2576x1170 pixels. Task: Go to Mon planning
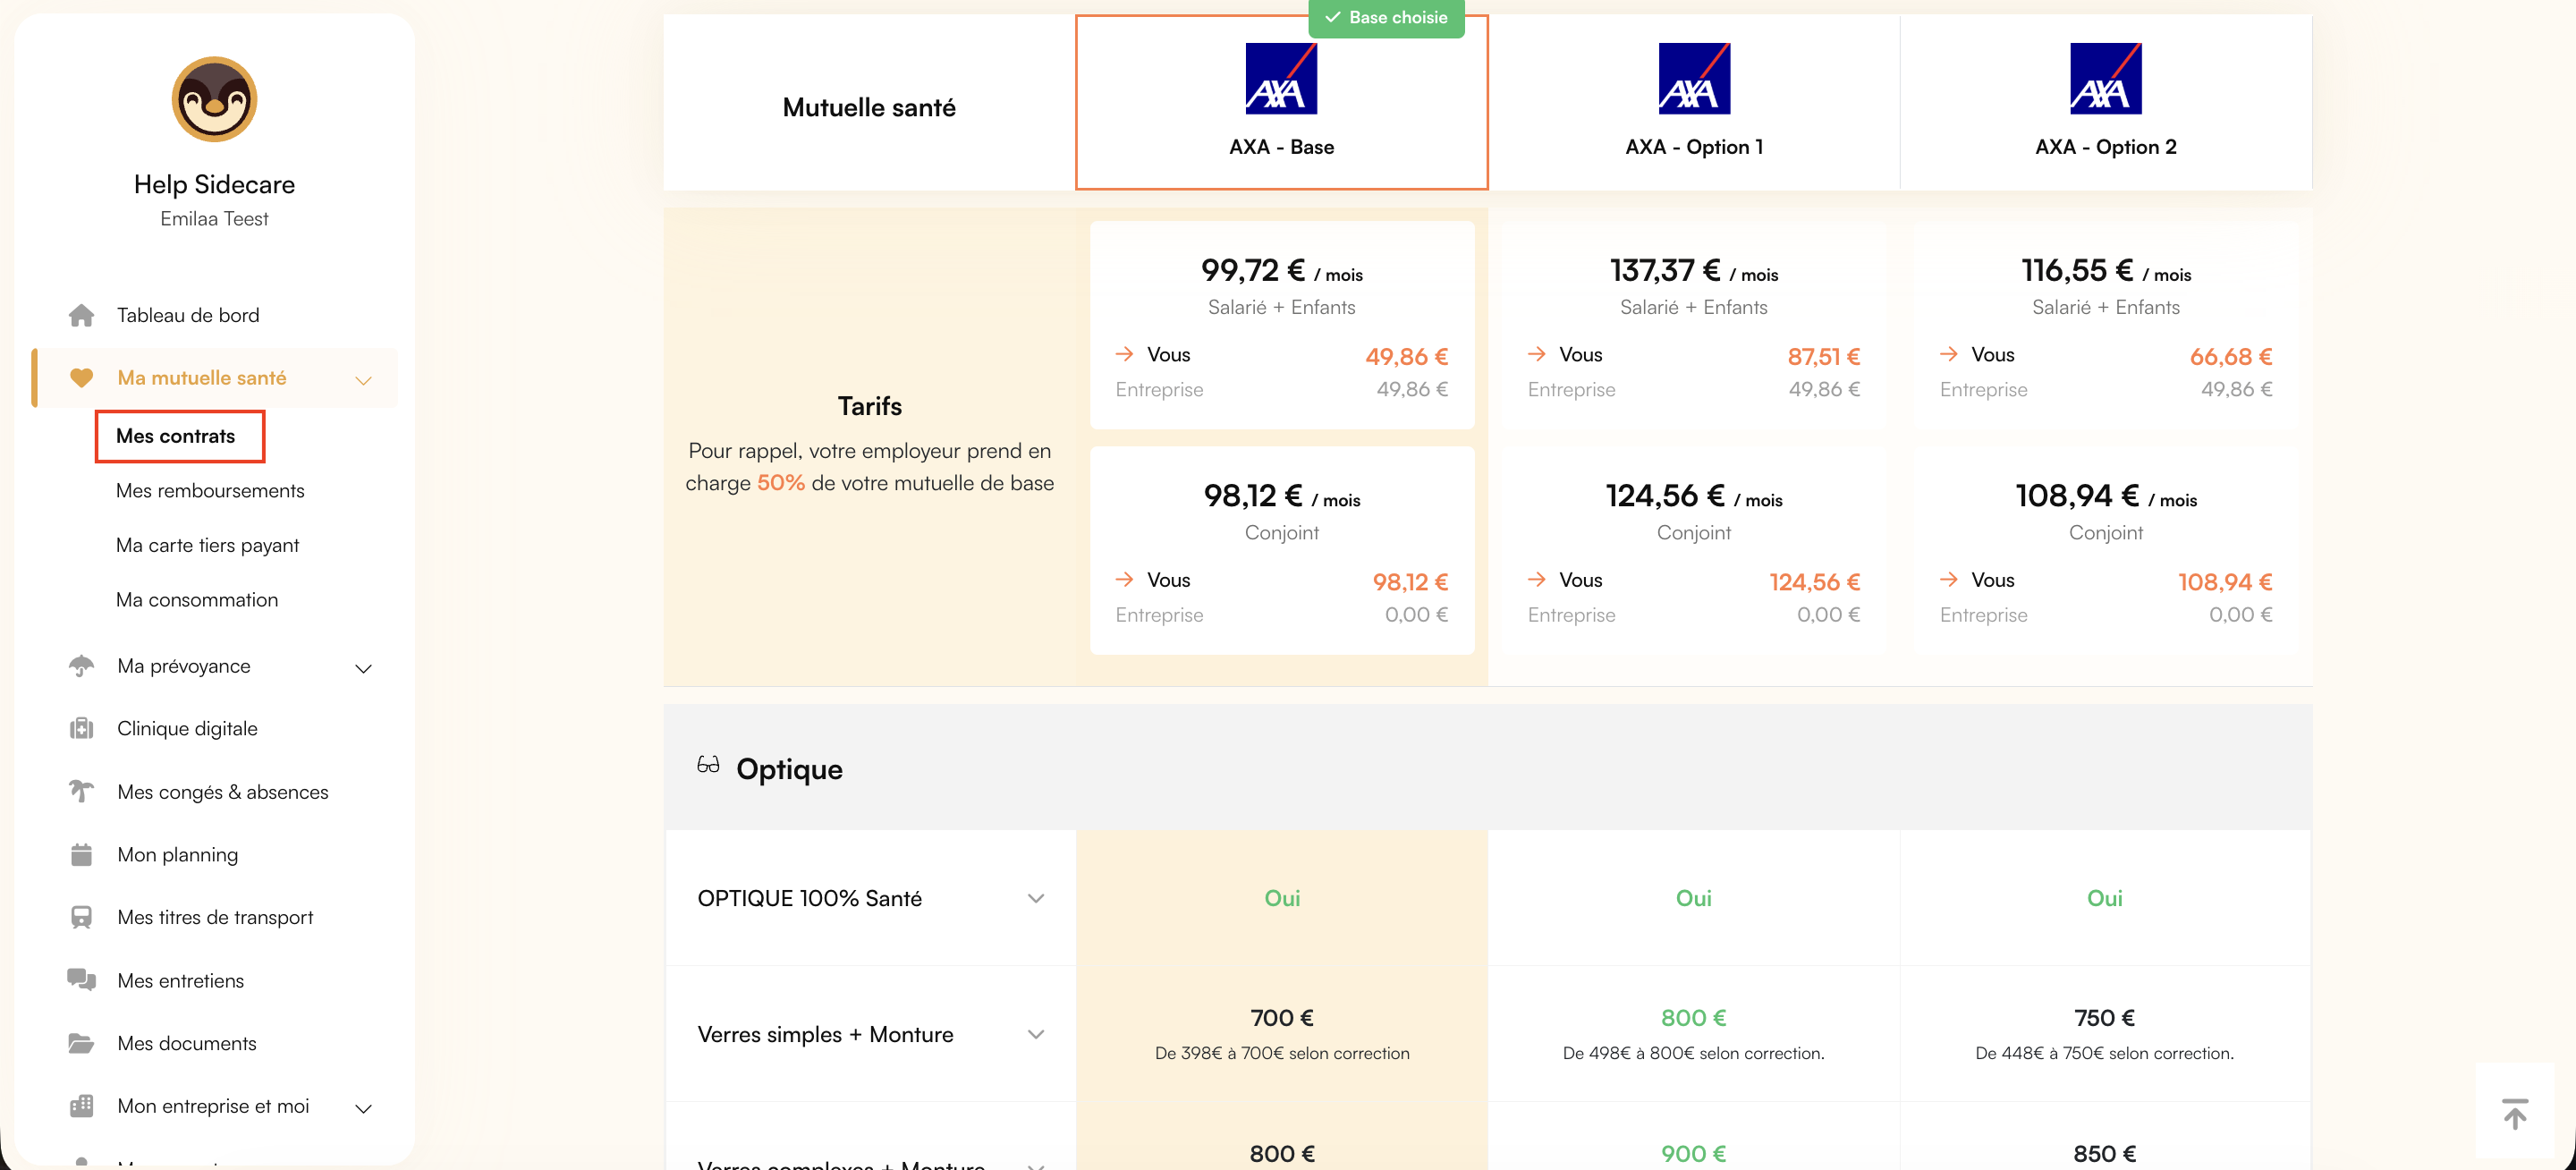[178, 855]
